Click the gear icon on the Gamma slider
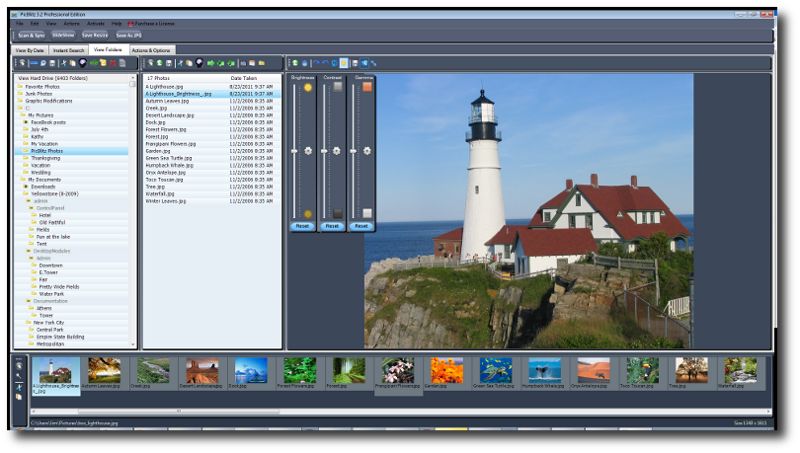This screenshot has width=800, height=453. coord(368,151)
